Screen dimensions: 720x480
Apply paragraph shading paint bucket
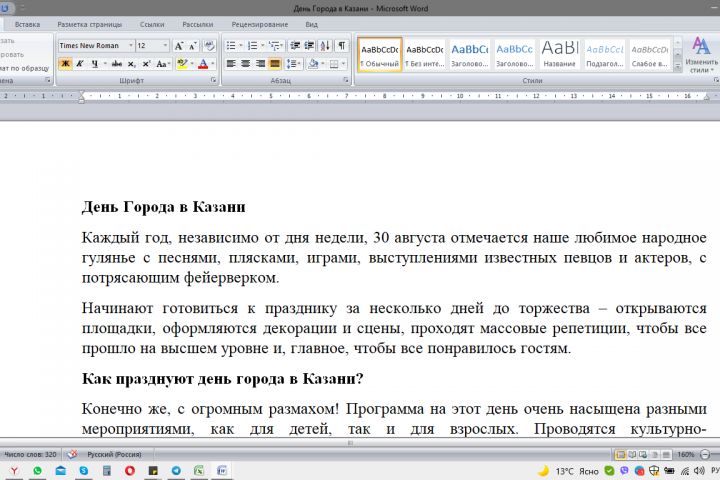click(313, 64)
